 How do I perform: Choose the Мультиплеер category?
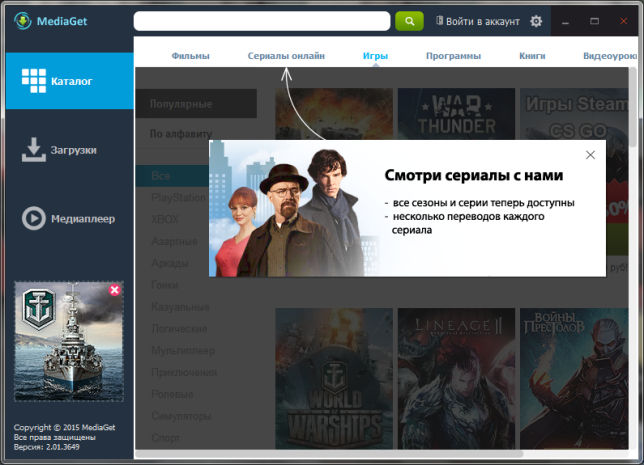tap(183, 350)
